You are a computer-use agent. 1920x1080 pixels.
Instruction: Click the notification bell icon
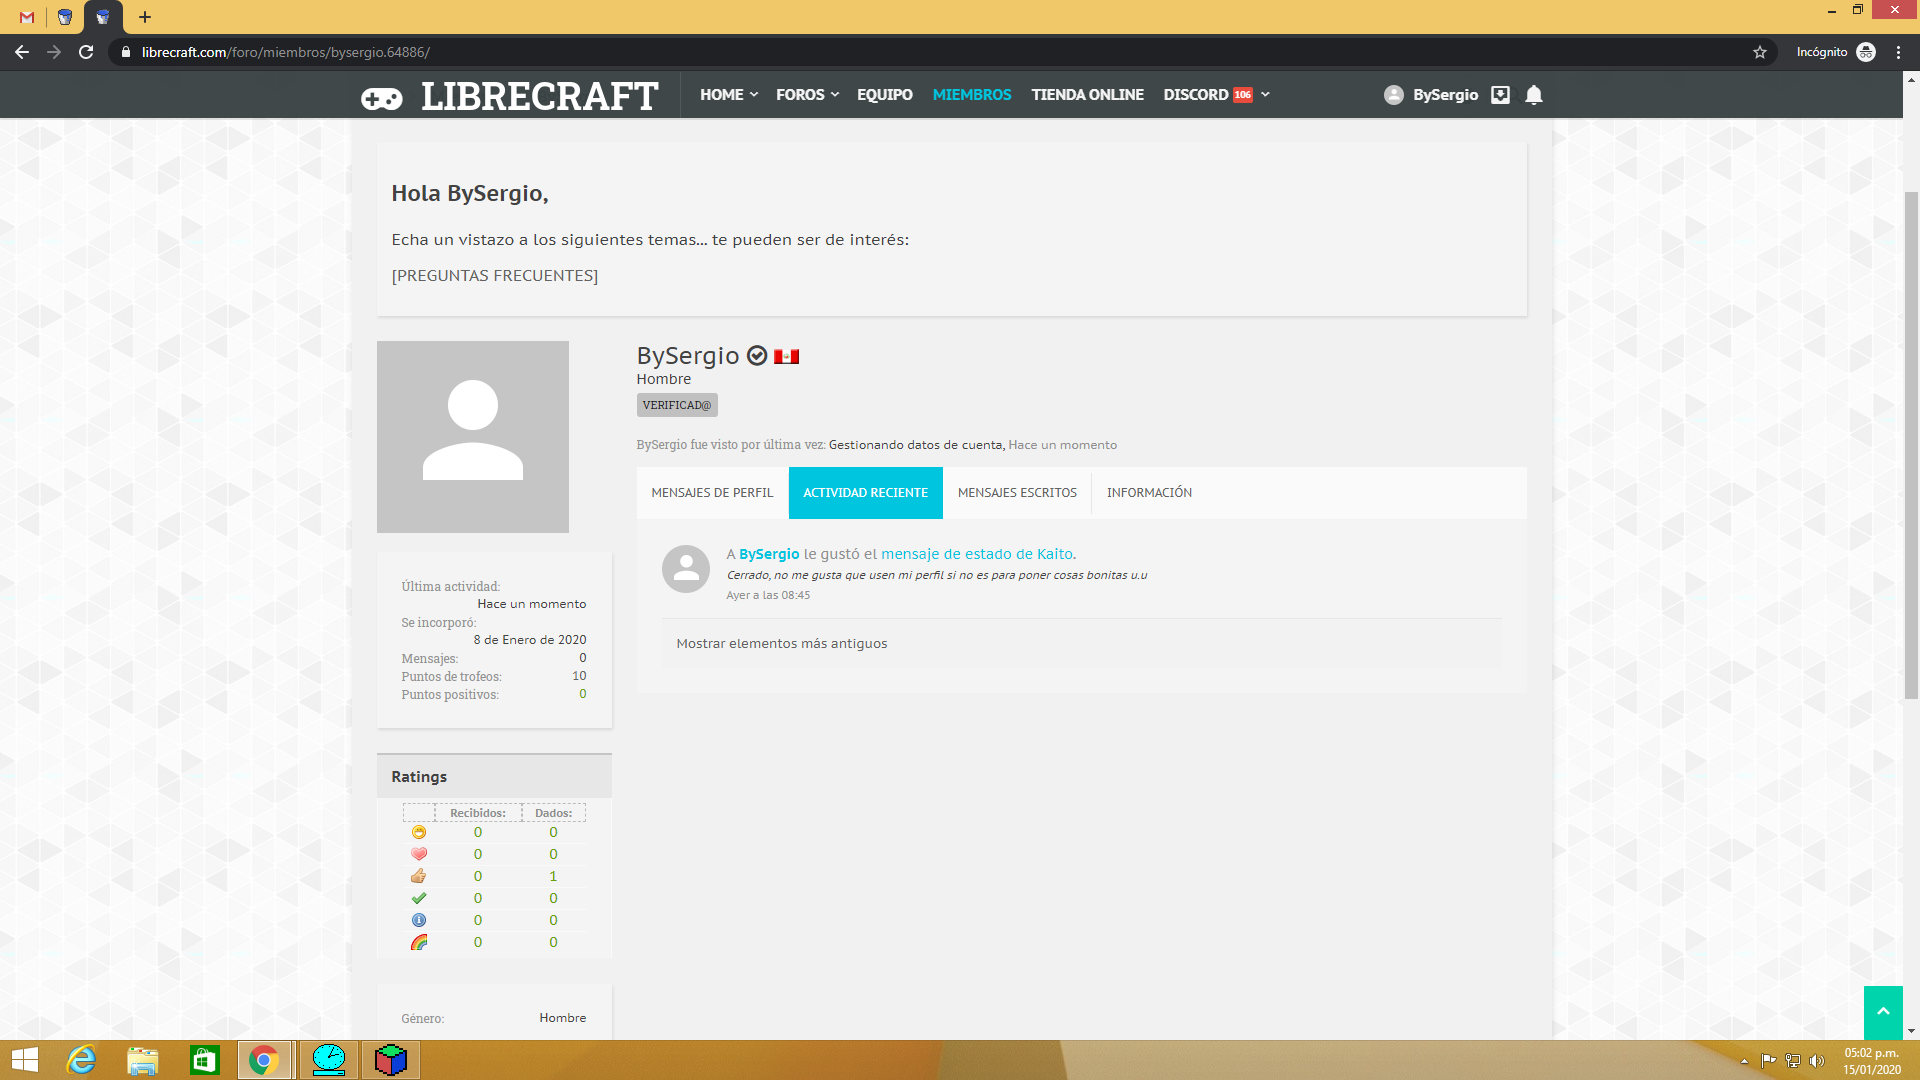1533,95
